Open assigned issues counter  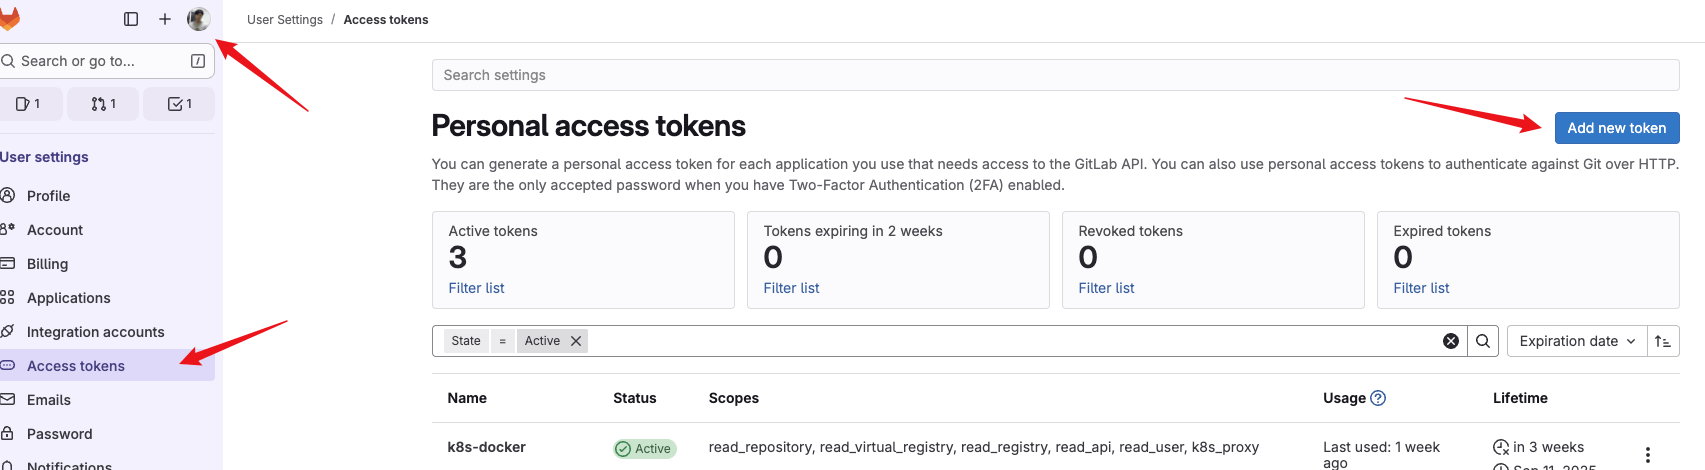pyautogui.click(x=29, y=104)
